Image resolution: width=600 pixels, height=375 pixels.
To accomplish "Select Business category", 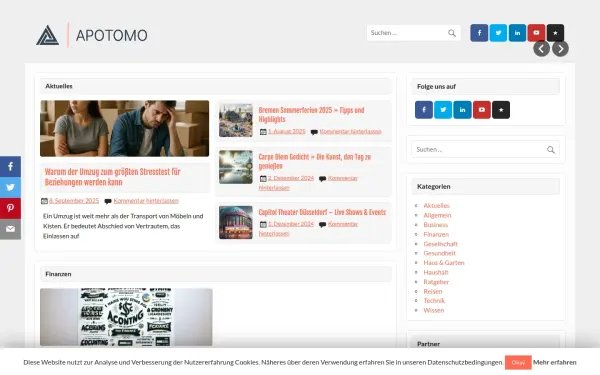I will pyautogui.click(x=435, y=225).
